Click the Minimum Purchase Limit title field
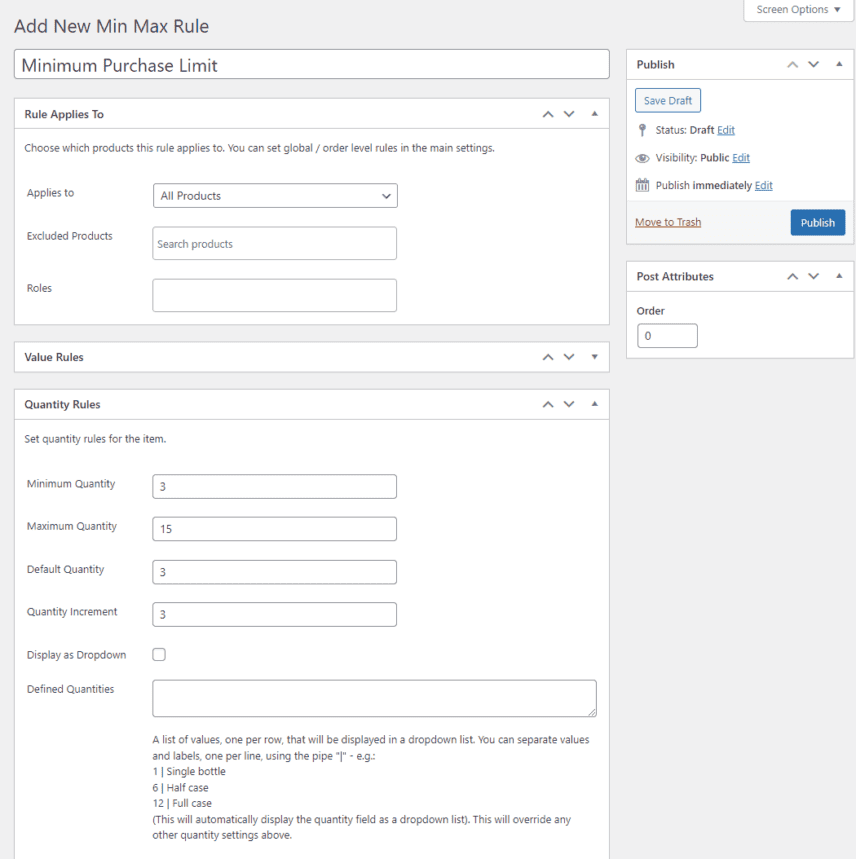This screenshot has width=856, height=859. [x=310, y=63]
